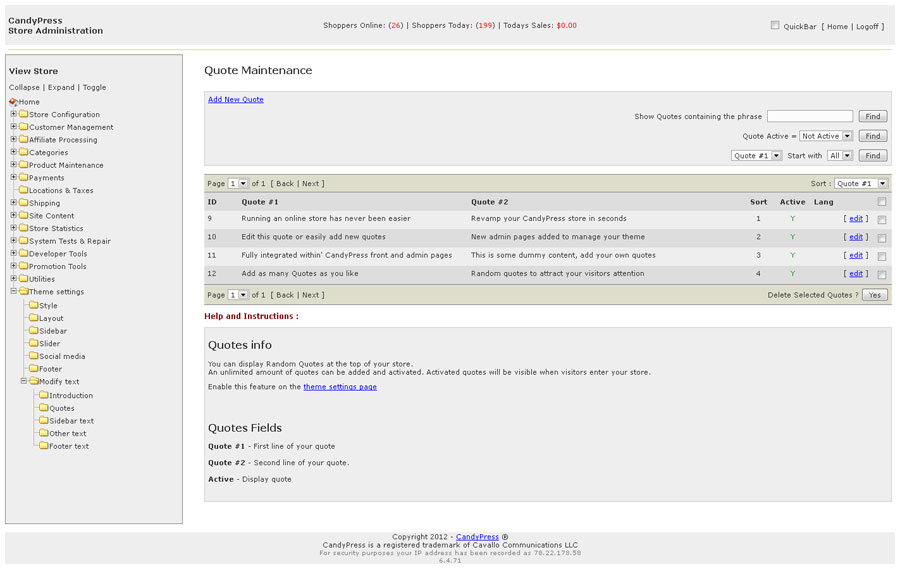Click the Payments folder icon
Screen dimensions: 900x569
coord(24,177)
